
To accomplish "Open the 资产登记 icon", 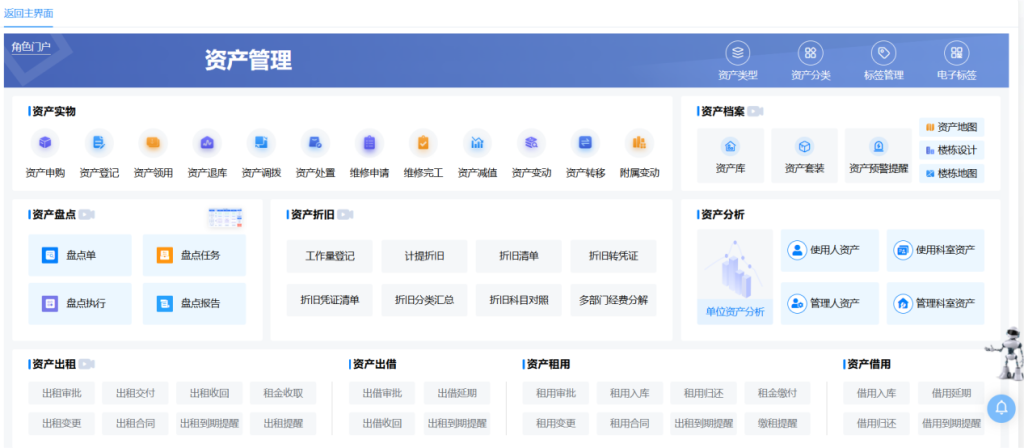I will pyautogui.click(x=99, y=144).
